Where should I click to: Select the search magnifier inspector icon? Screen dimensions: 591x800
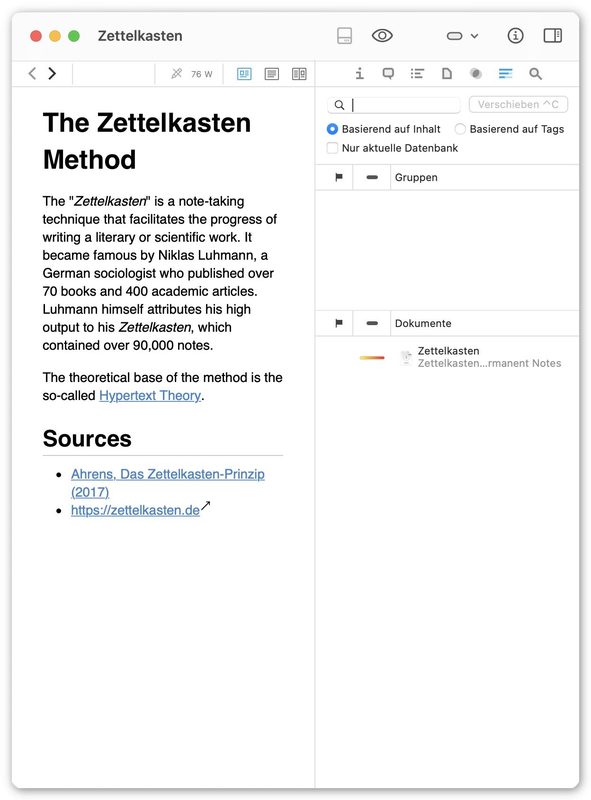pos(535,74)
